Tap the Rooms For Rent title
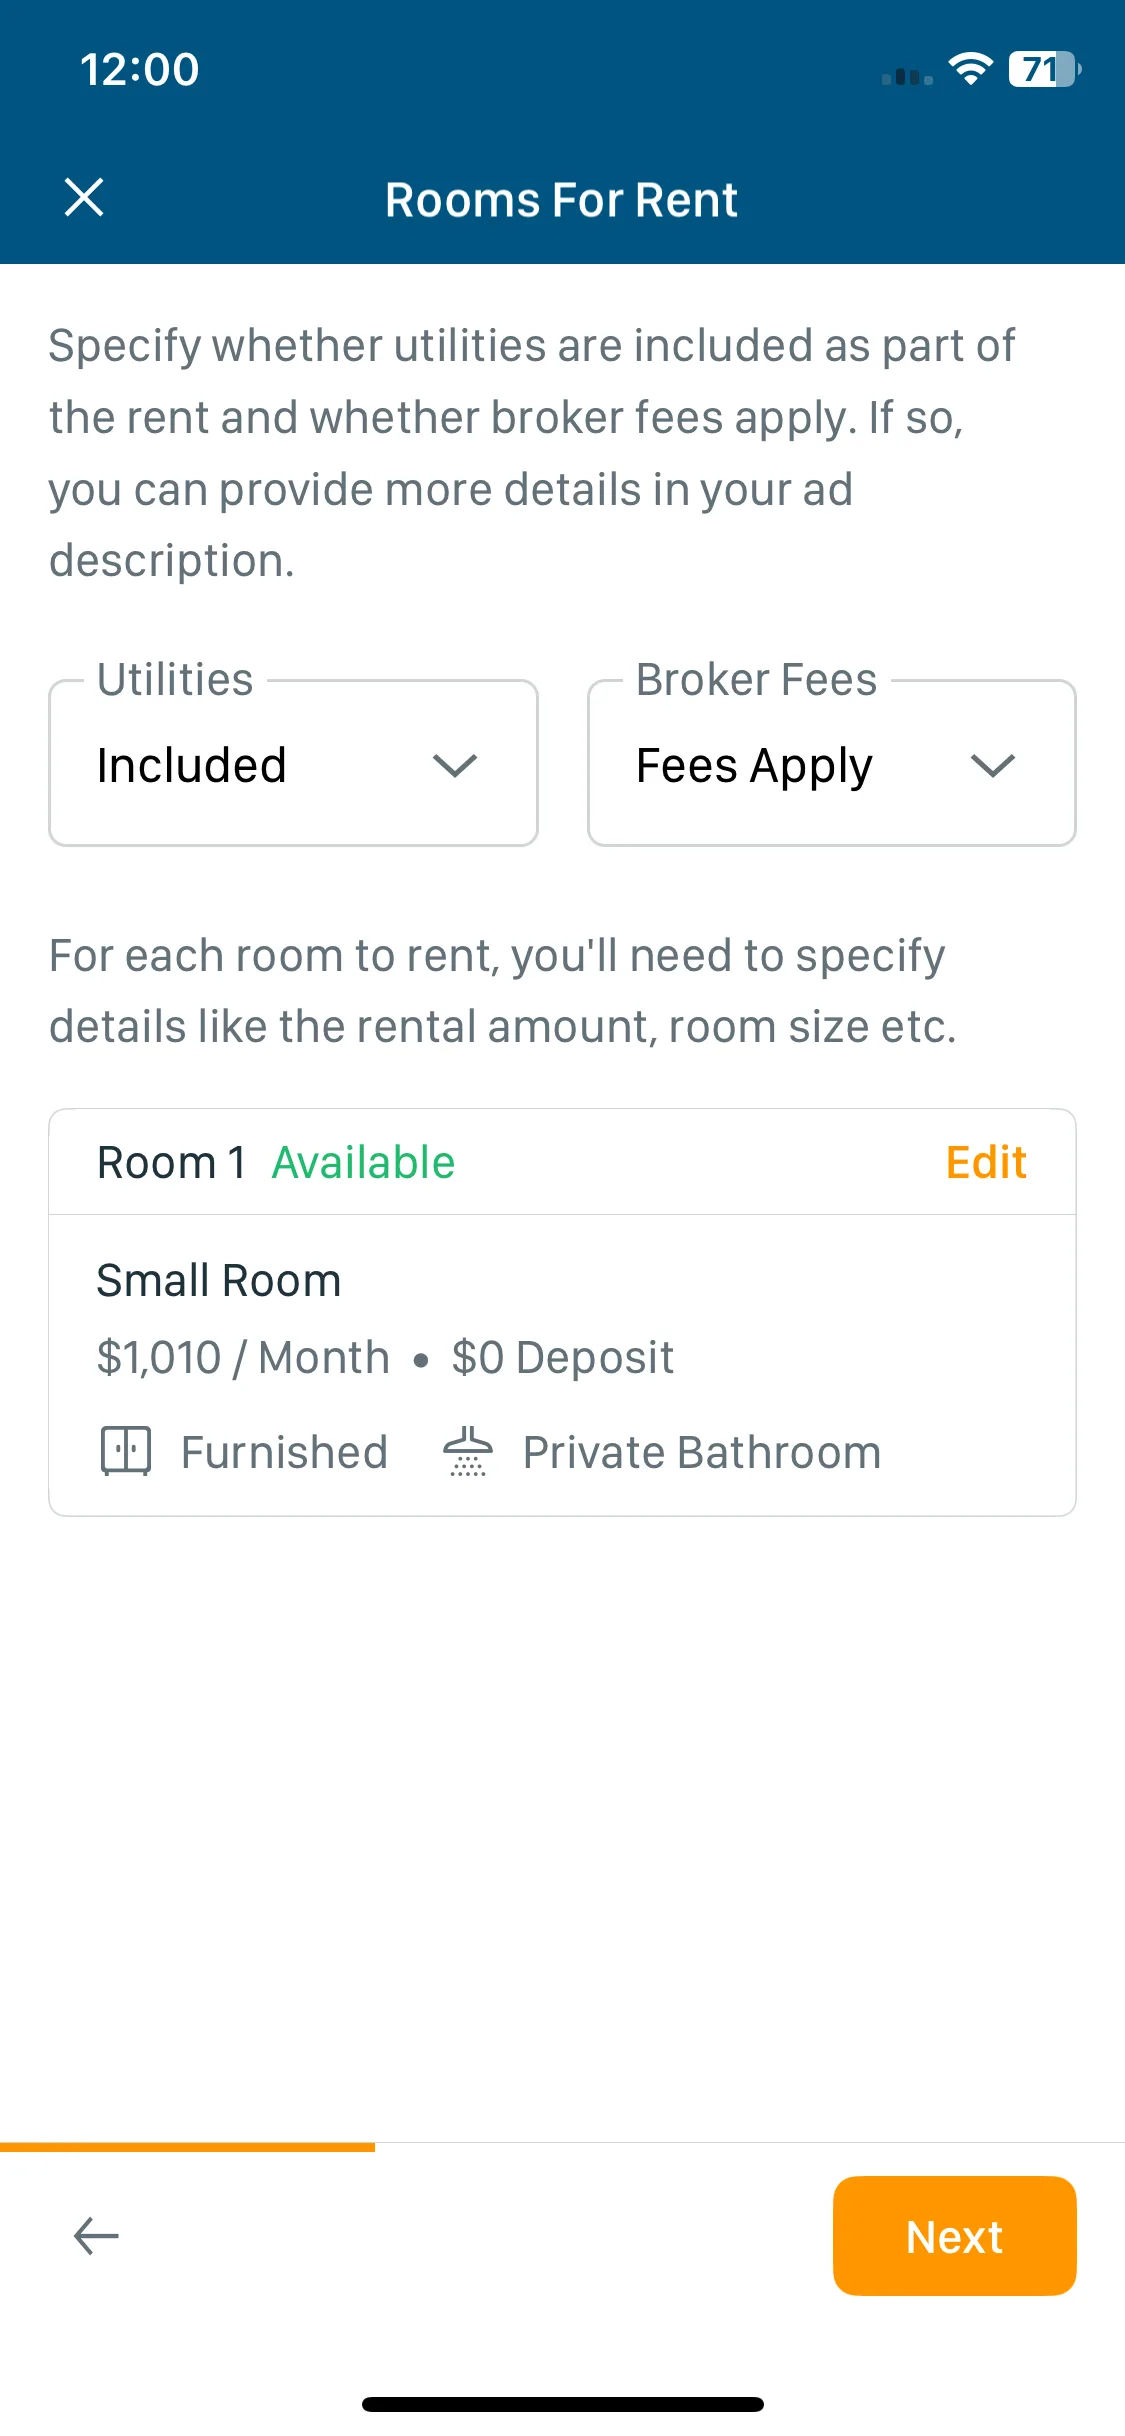The image size is (1125, 2436). pyautogui.click(x=562, y=199)
